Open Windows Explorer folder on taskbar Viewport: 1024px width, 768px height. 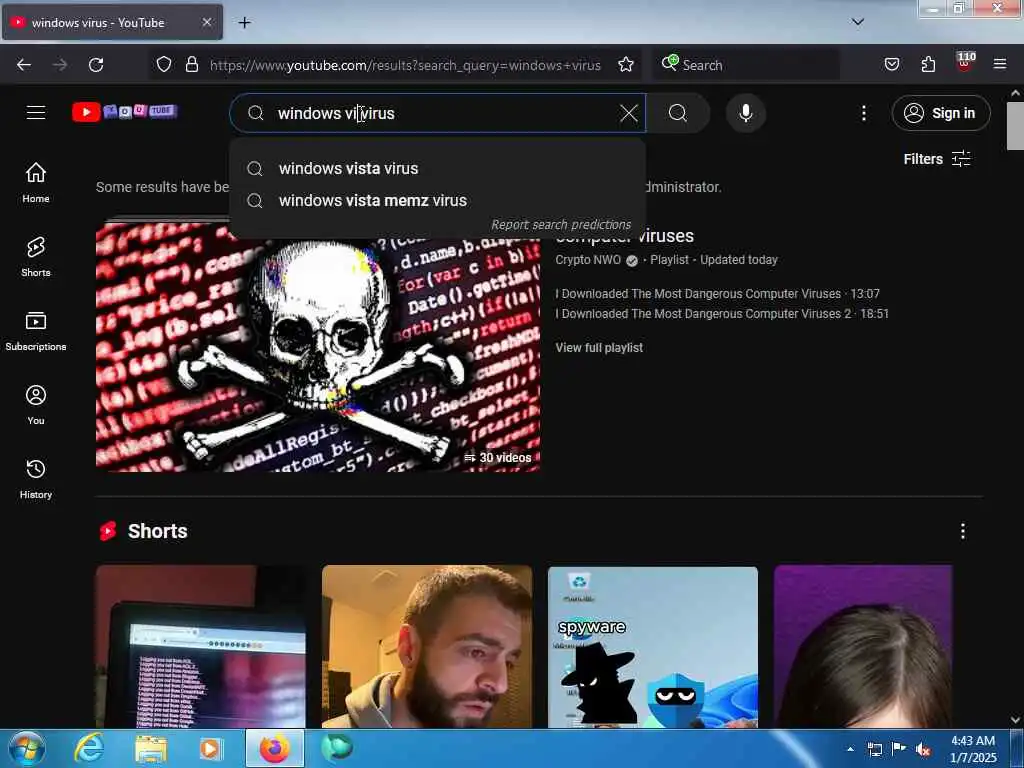point(151,748)
